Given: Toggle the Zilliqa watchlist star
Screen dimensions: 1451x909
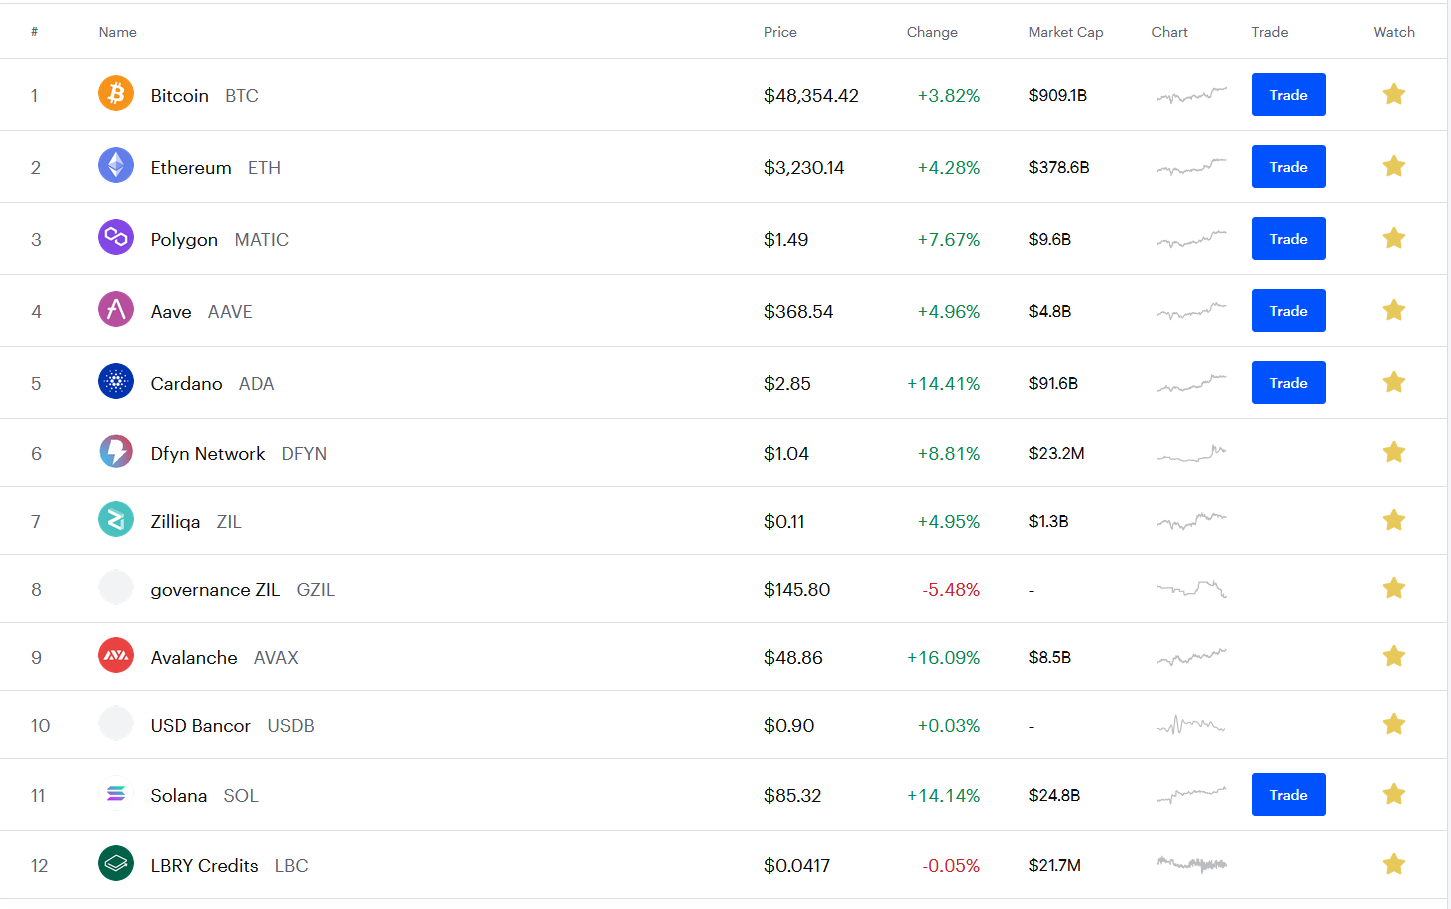Looking at the screenshot, I should (1394, 520).
